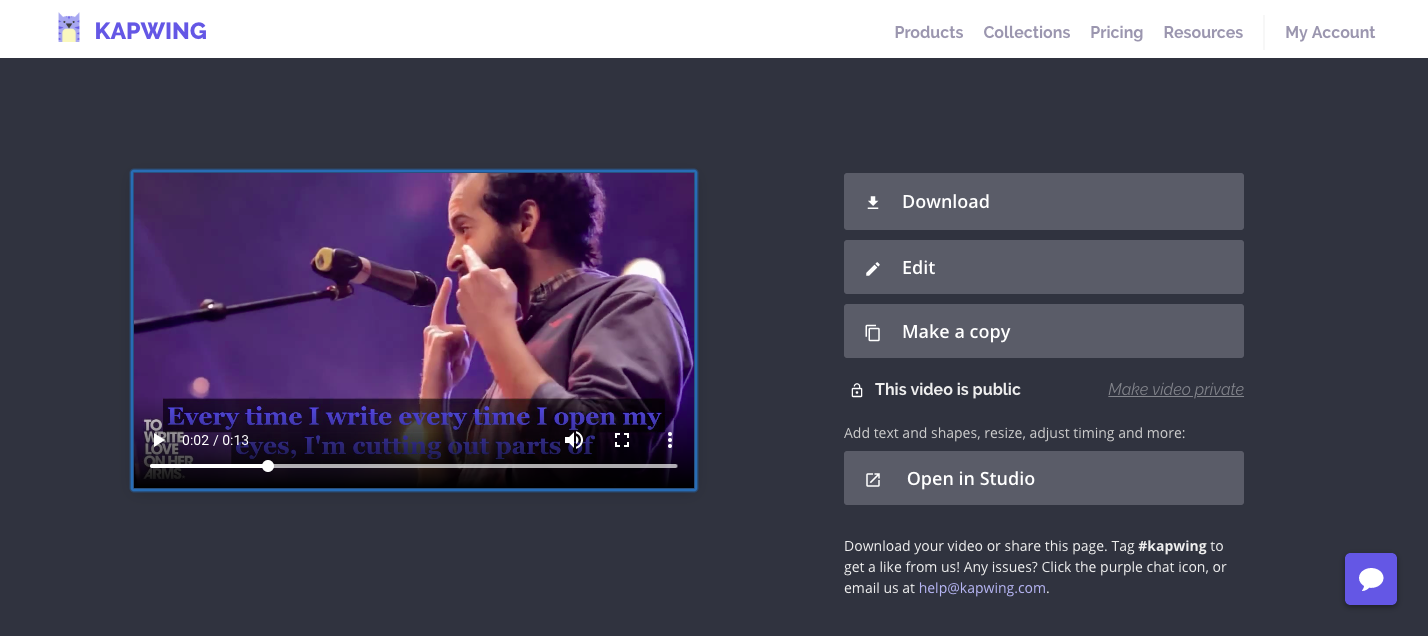Open the Collections menu item
Screen dimensions: 1428x636
1026,32
